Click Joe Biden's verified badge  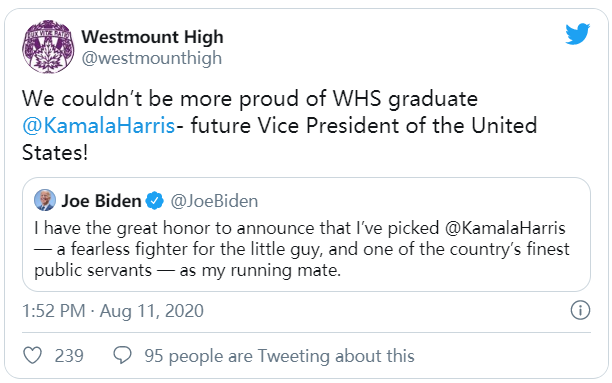(x=155, y=201)
